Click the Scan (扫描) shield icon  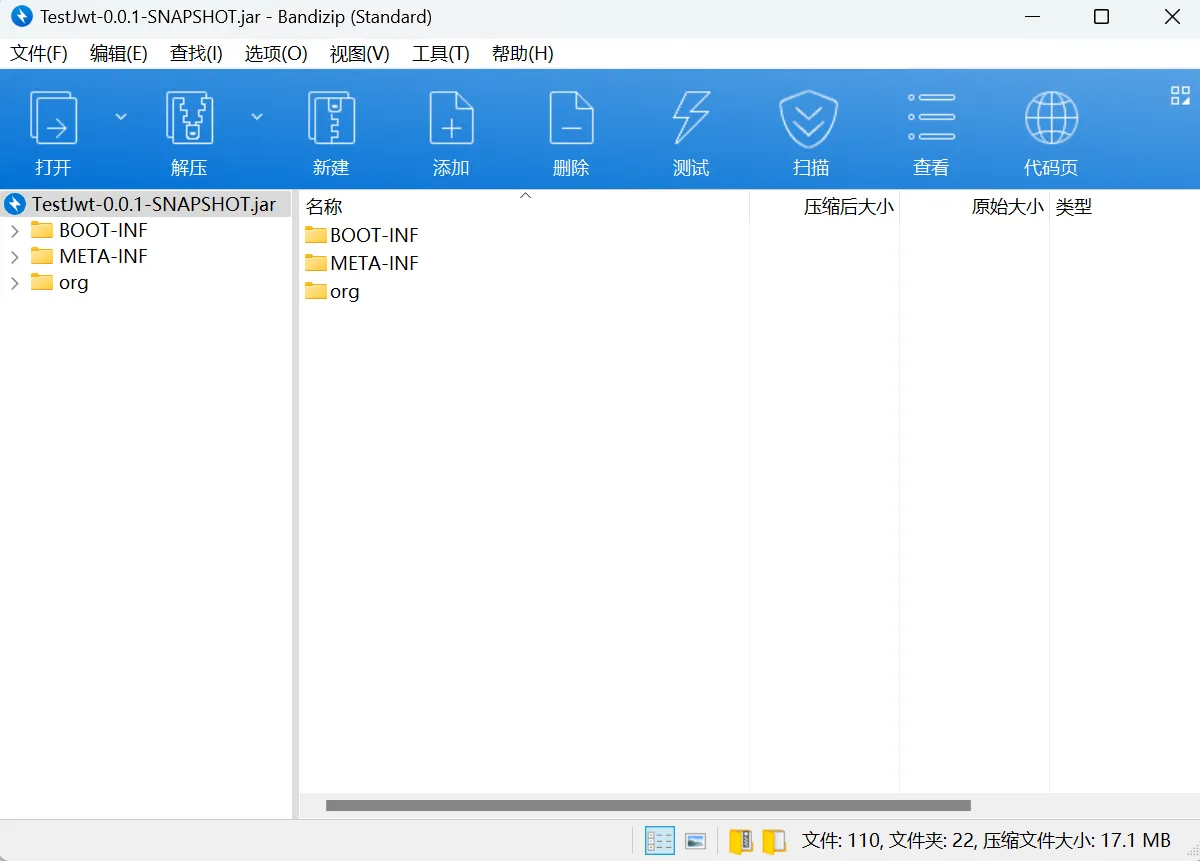point(809,118)
